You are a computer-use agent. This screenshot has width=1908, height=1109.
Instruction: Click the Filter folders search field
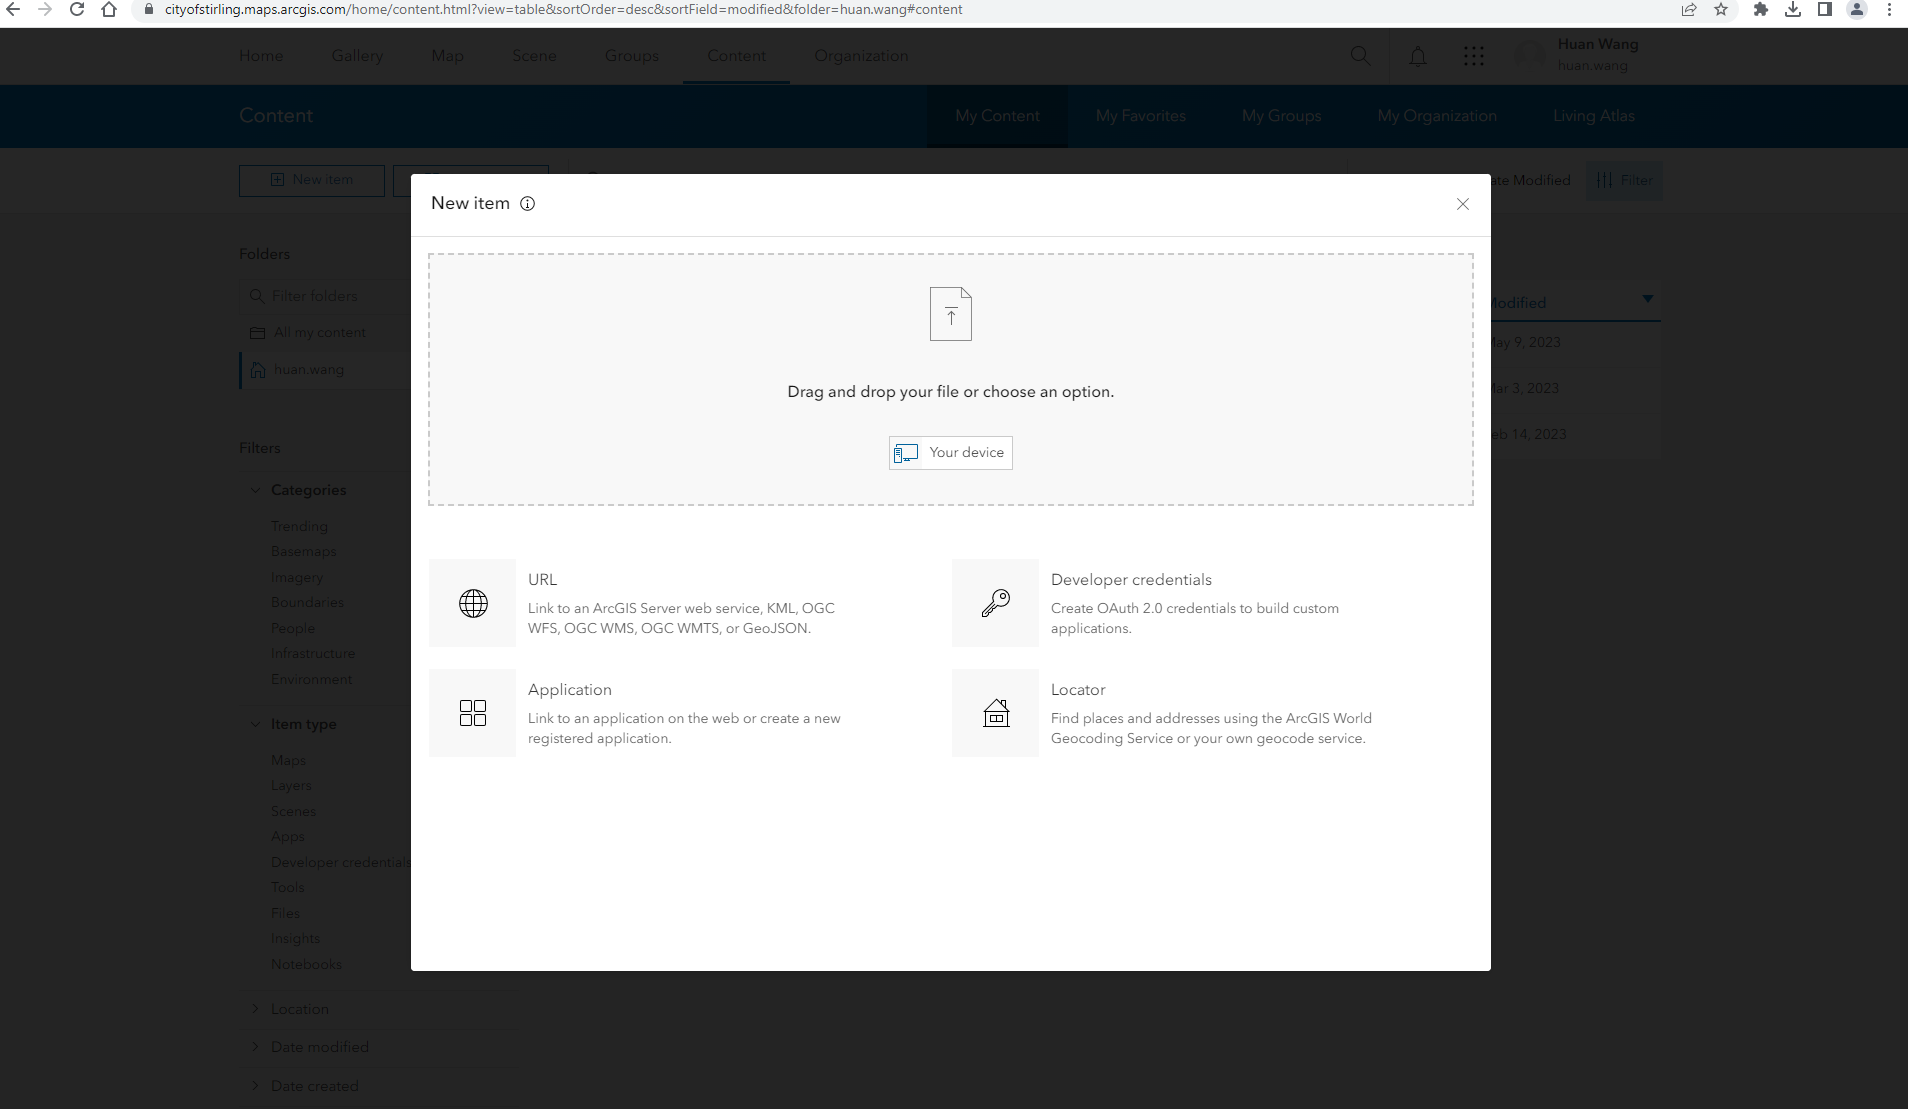[x=325, y=296]
